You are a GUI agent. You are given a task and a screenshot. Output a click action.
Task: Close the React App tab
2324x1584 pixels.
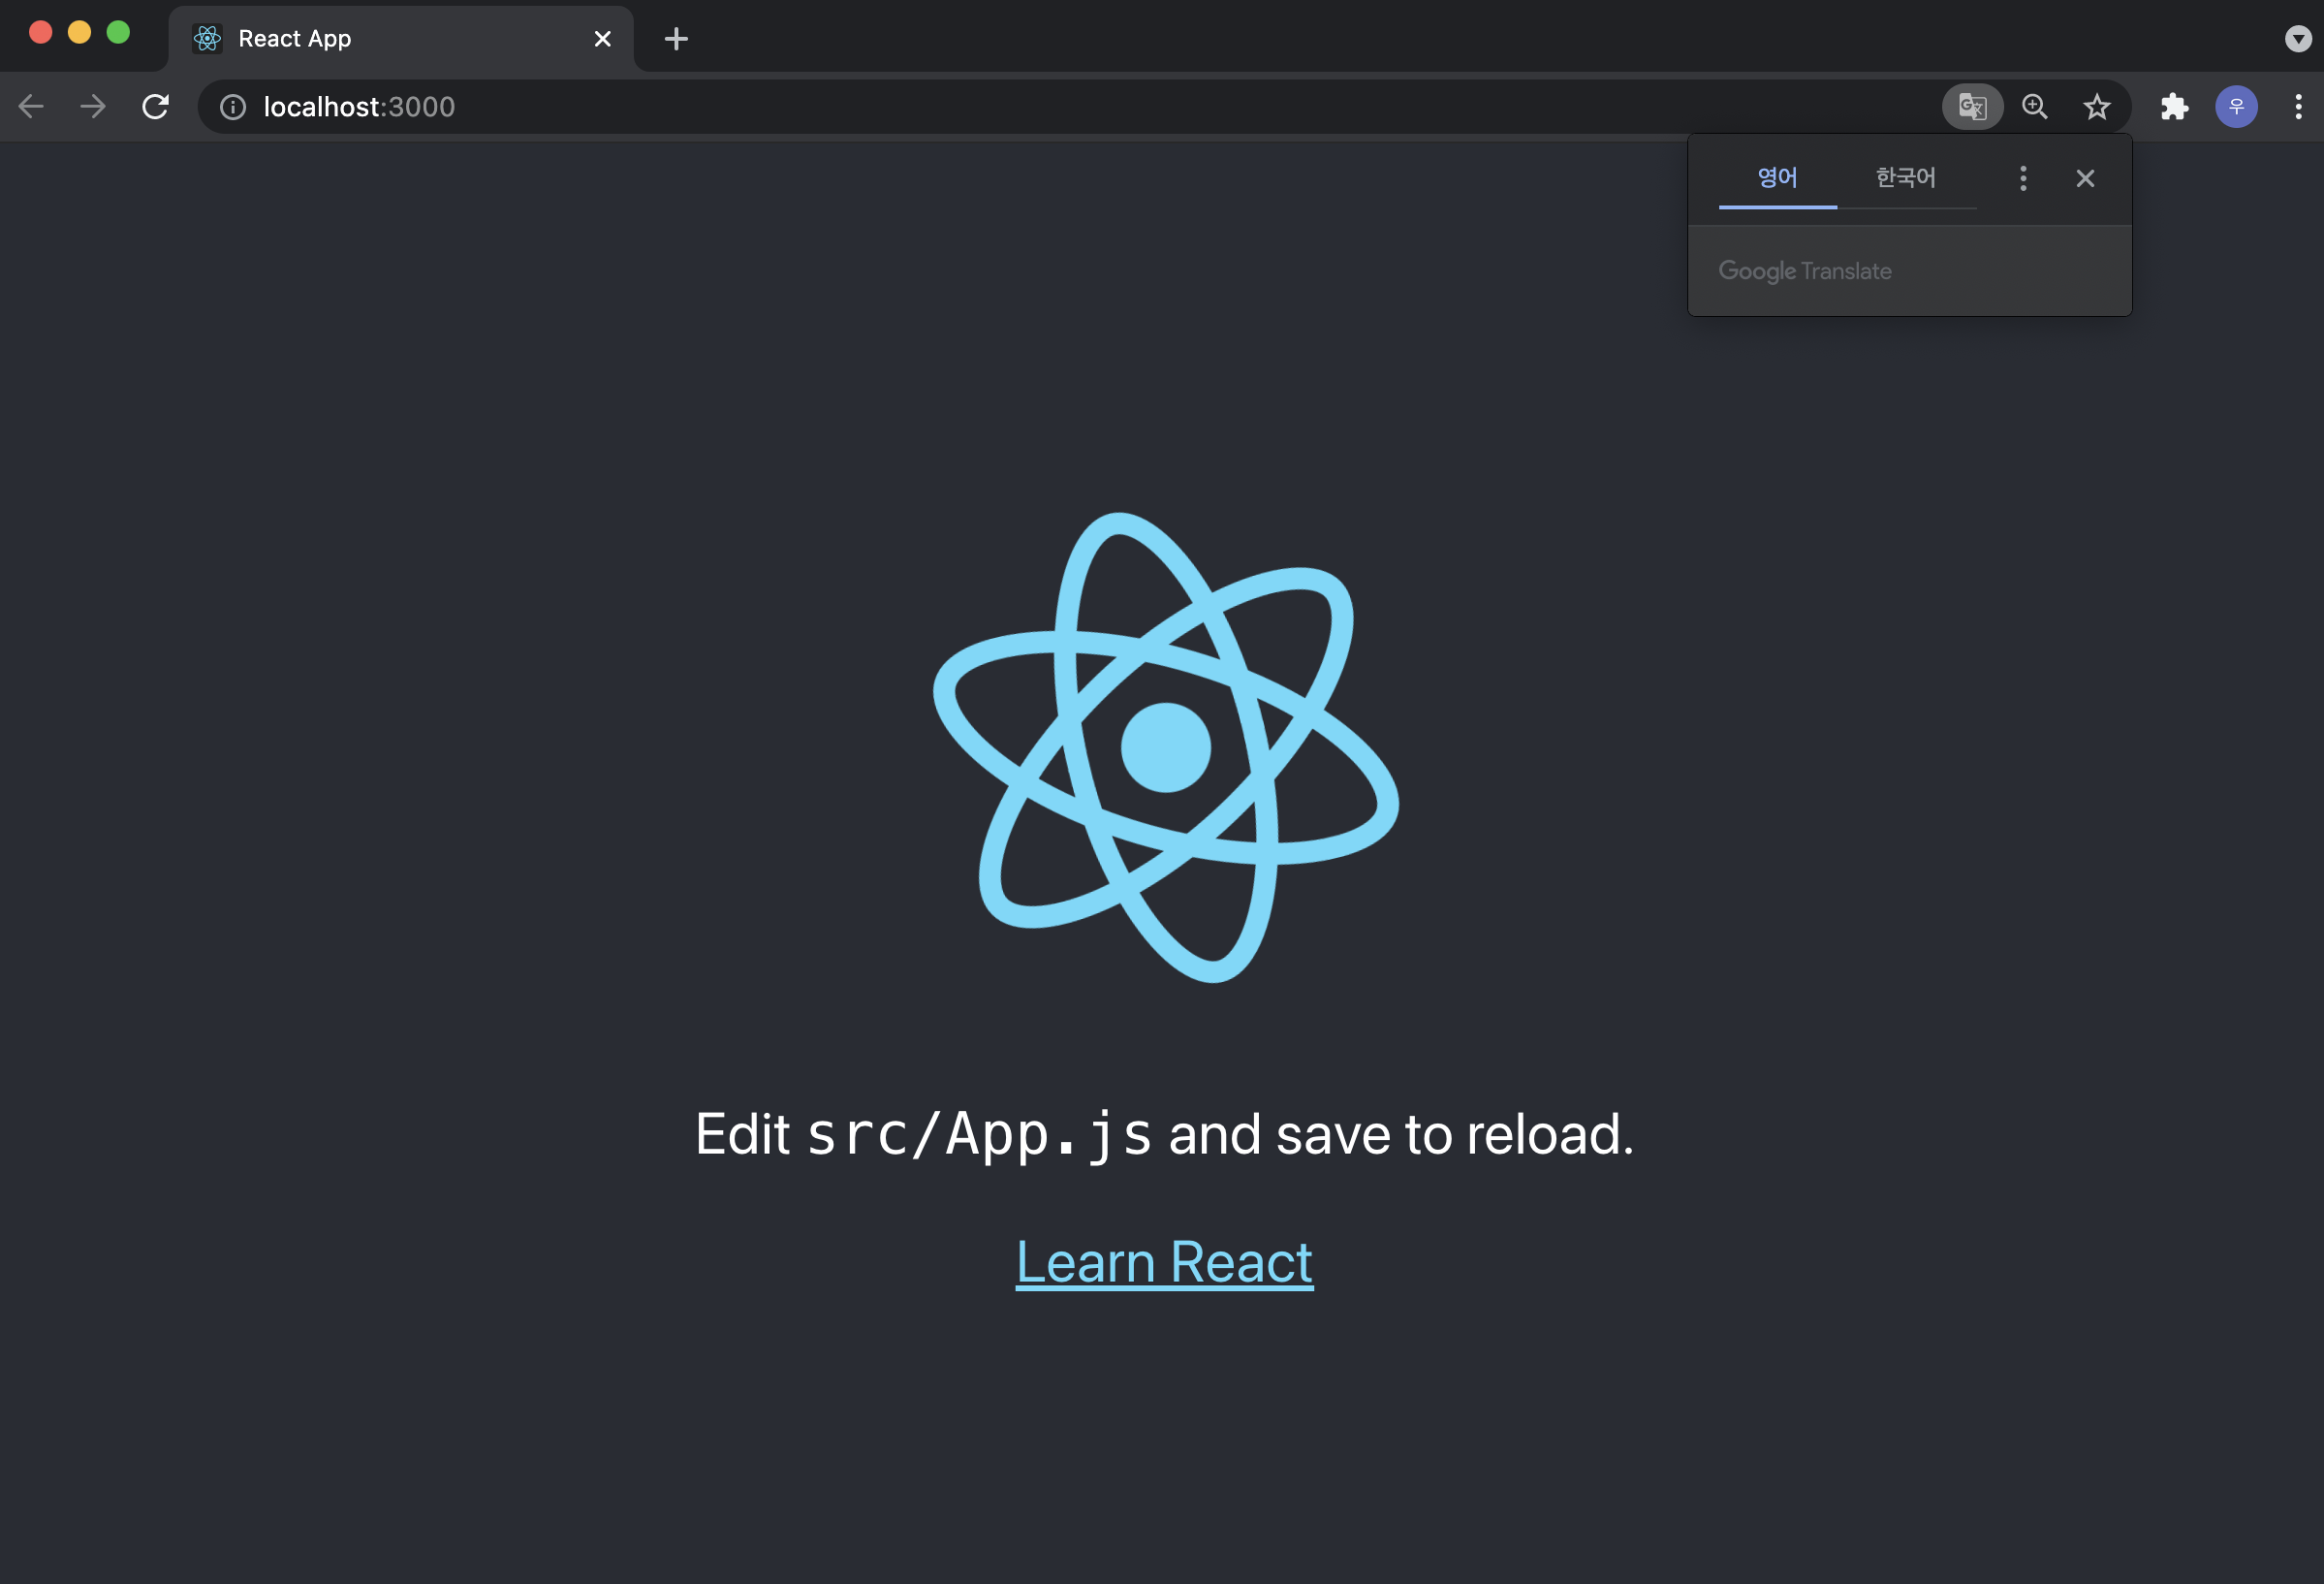(602, 39)
